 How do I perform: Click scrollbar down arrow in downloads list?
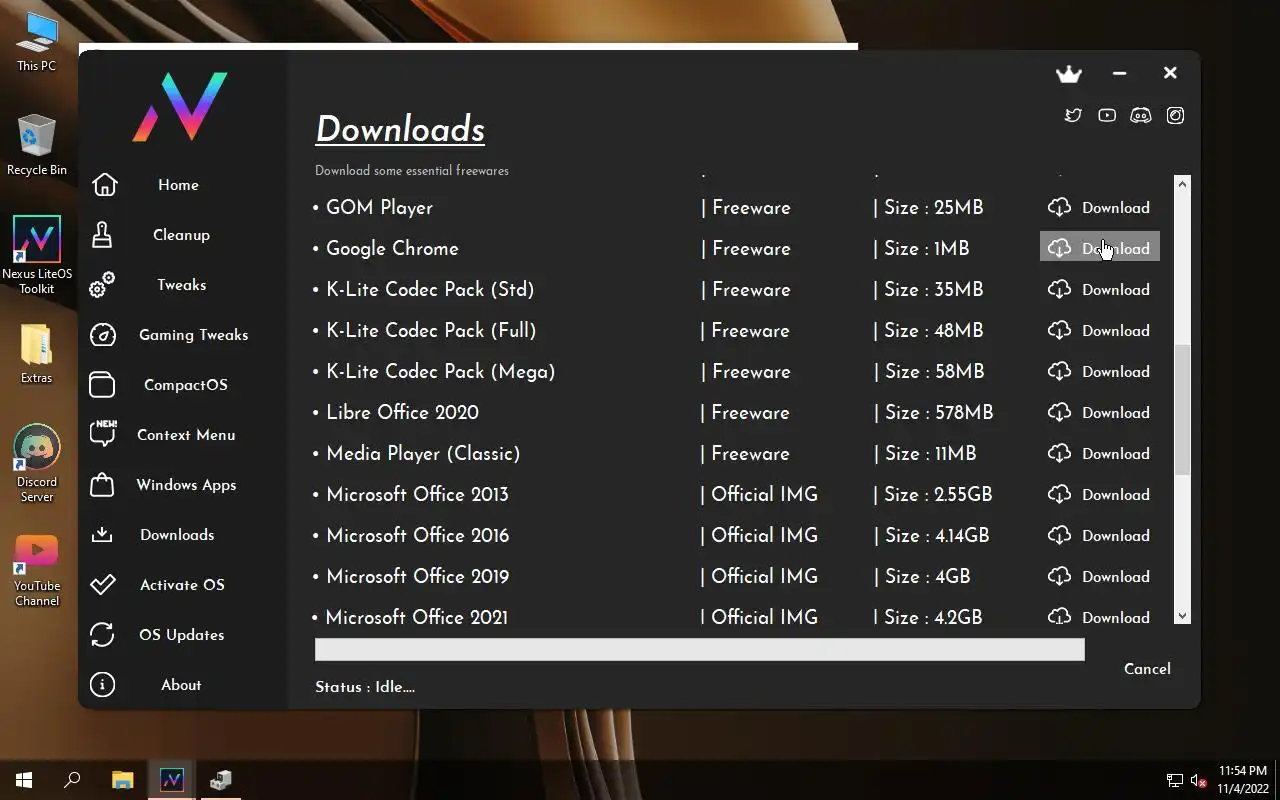[1183, 616]
